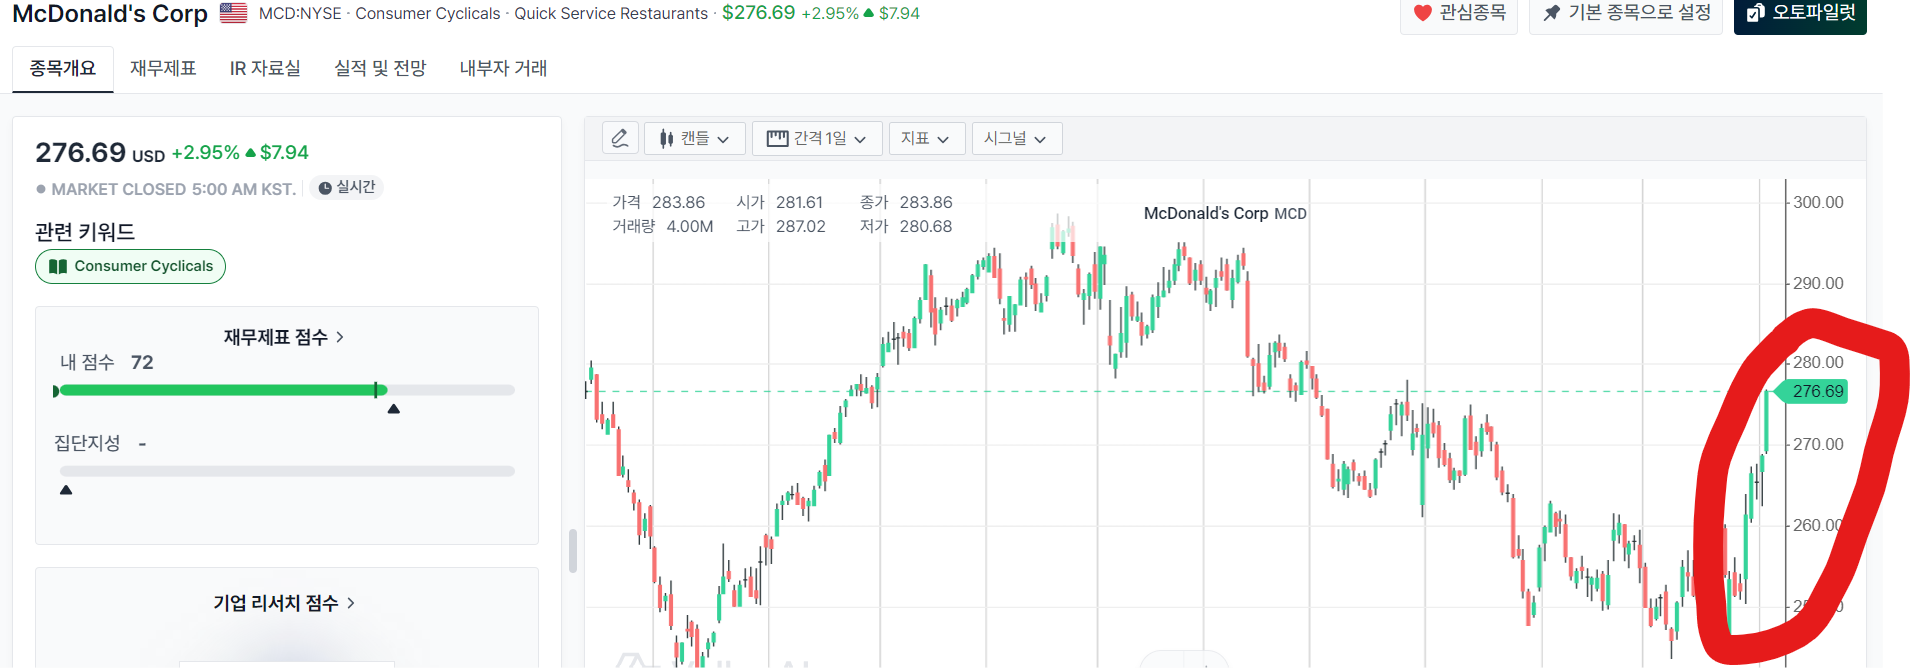Open the 오토파일럿 button

click(1800, 13)
